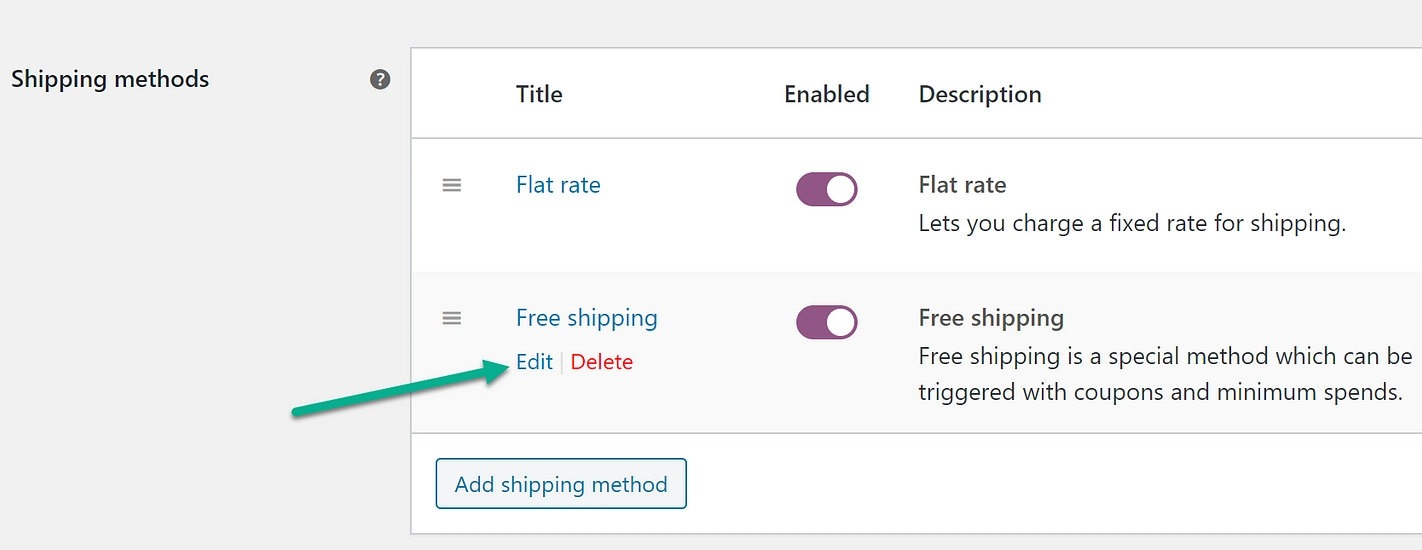Click 'Free shipping is a special method' line
This screenshot has height=550, width=1422.
coord(1165,356)
